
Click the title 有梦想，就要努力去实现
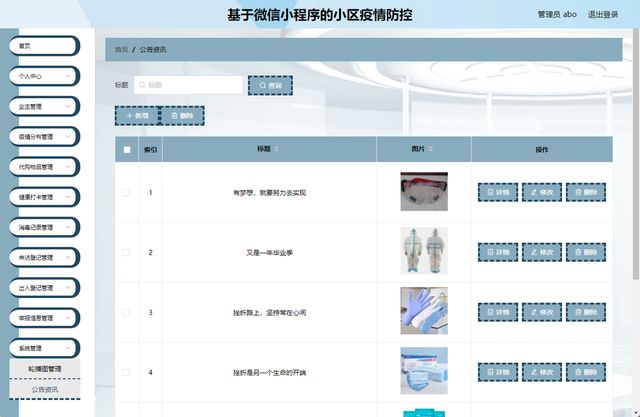[269, 193]
